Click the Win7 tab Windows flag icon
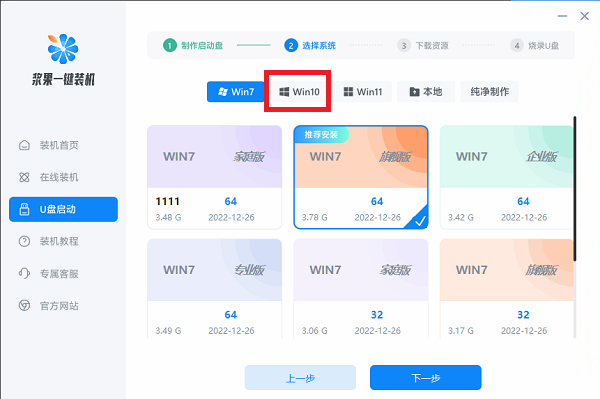Viewport: 600px width, 399px height. coord(223,92)
